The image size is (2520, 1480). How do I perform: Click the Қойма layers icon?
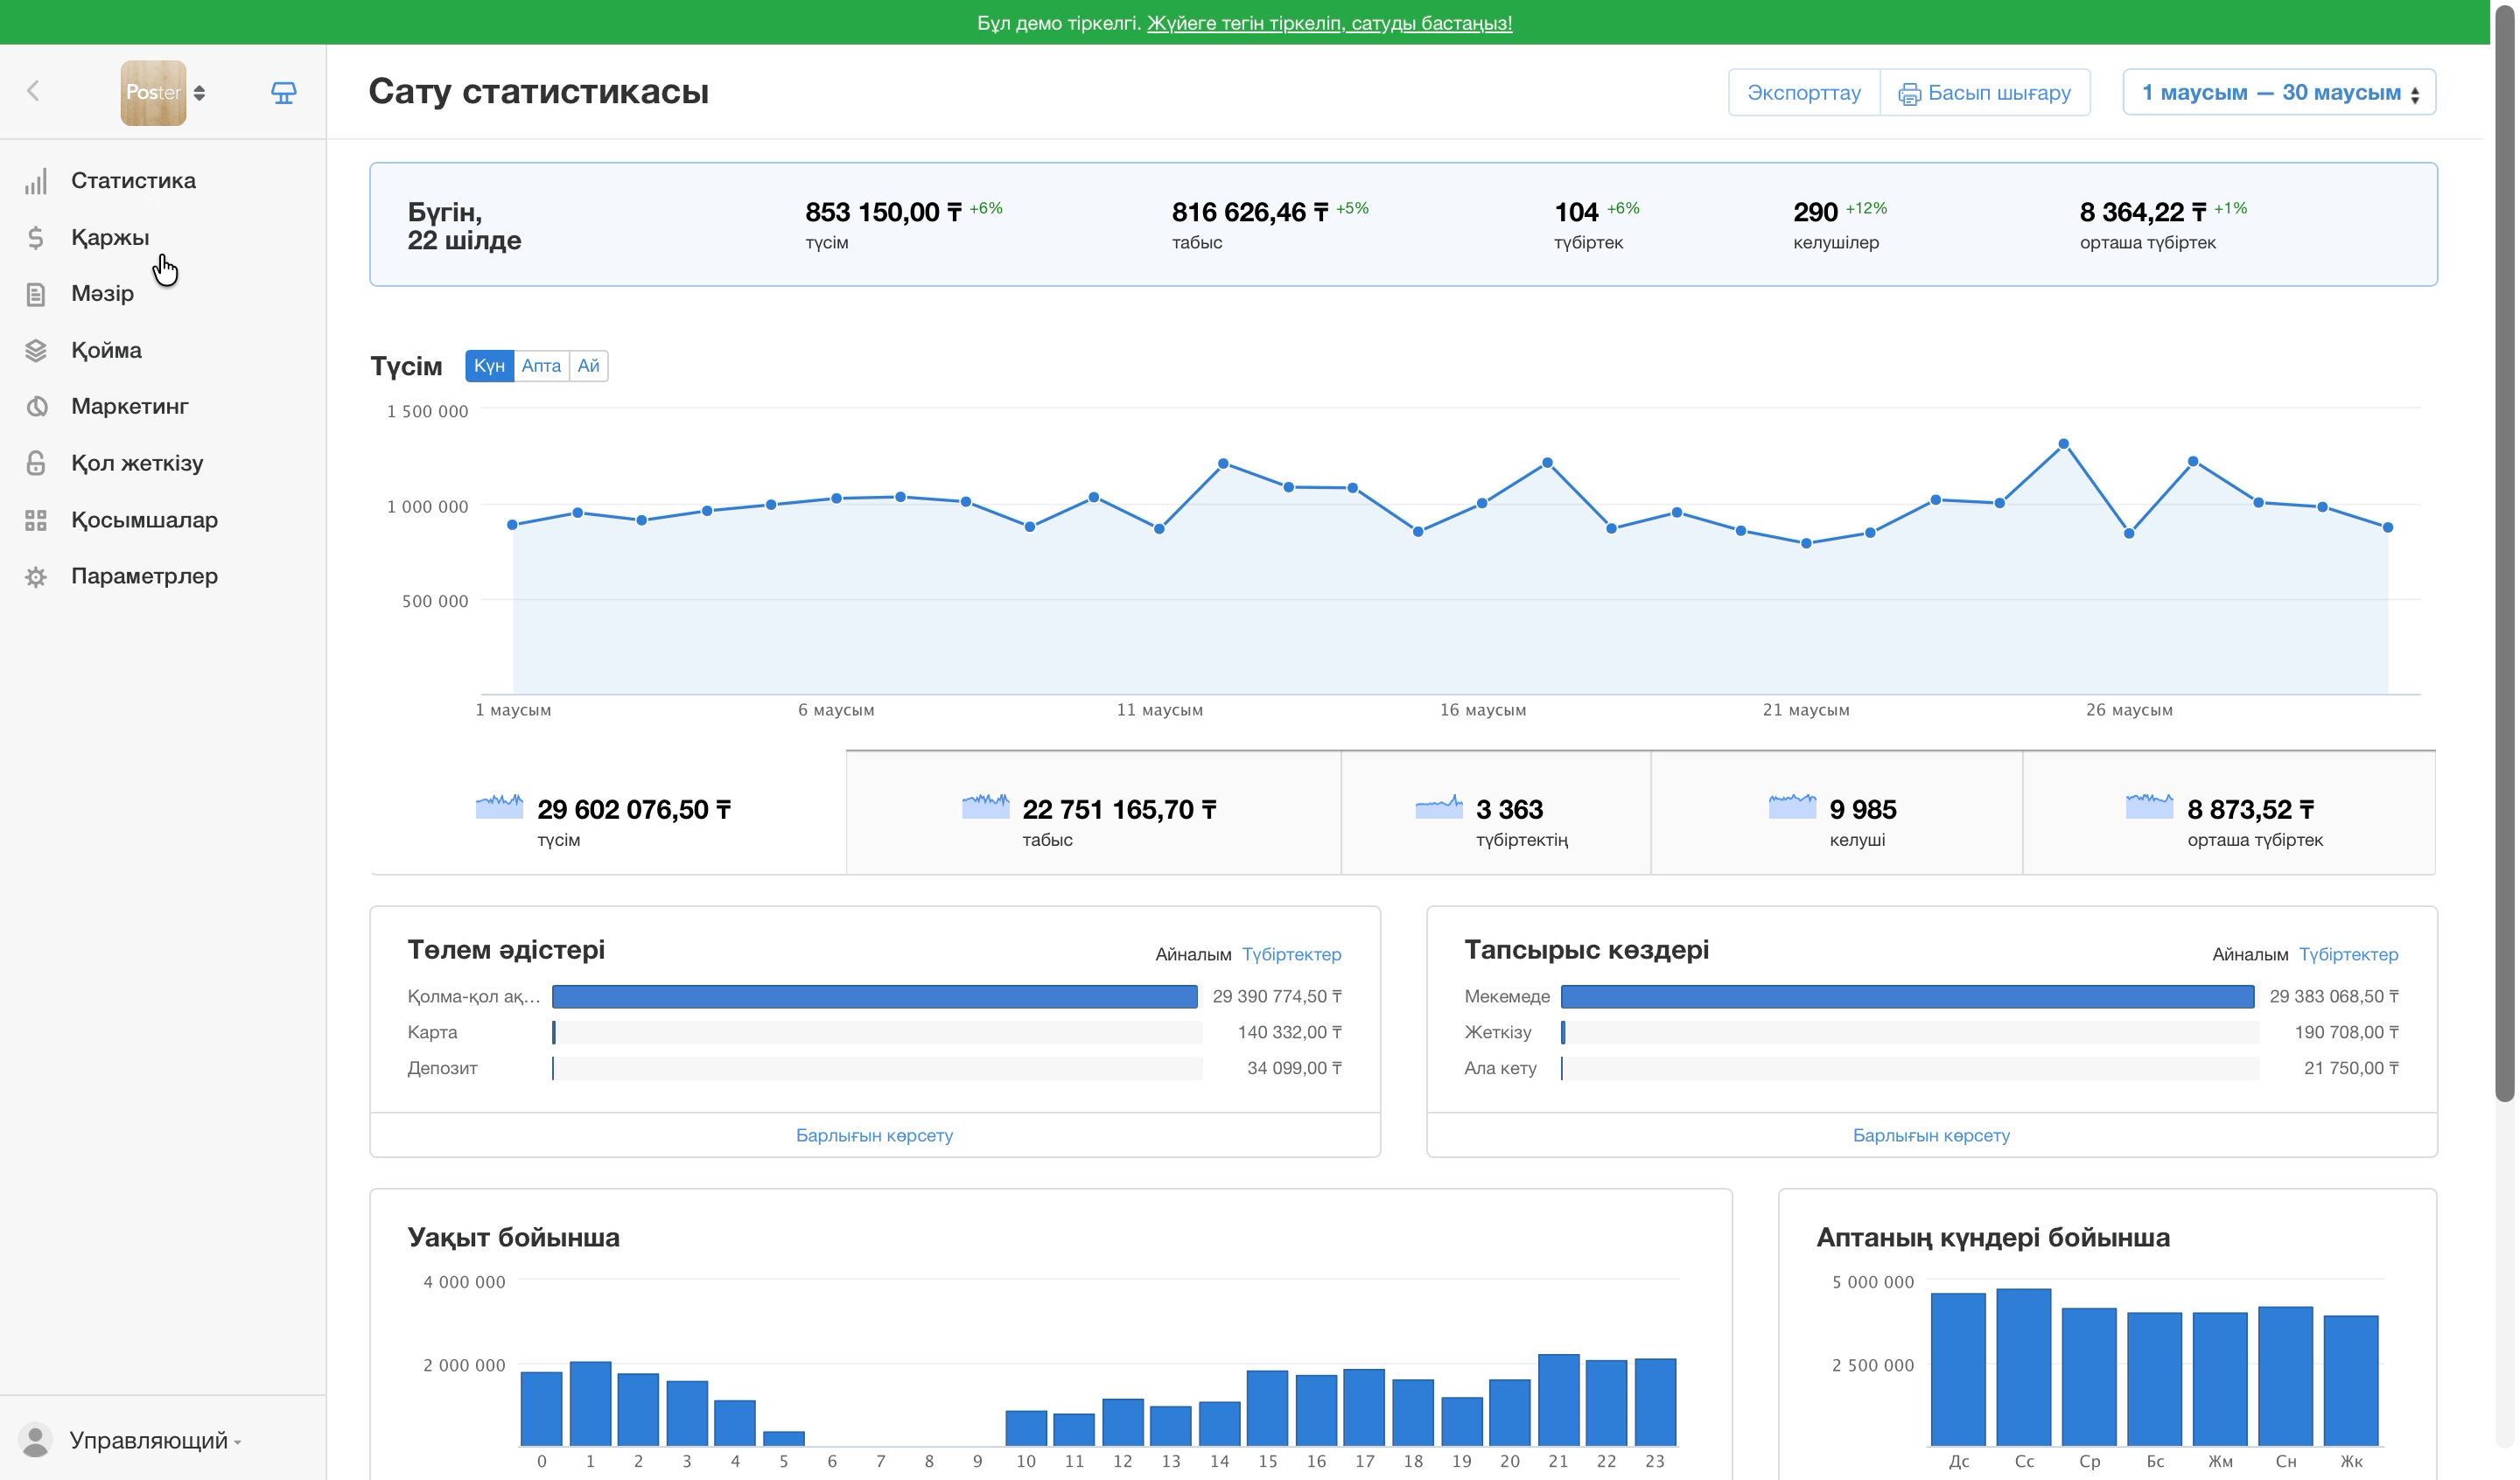coord(36,351)
